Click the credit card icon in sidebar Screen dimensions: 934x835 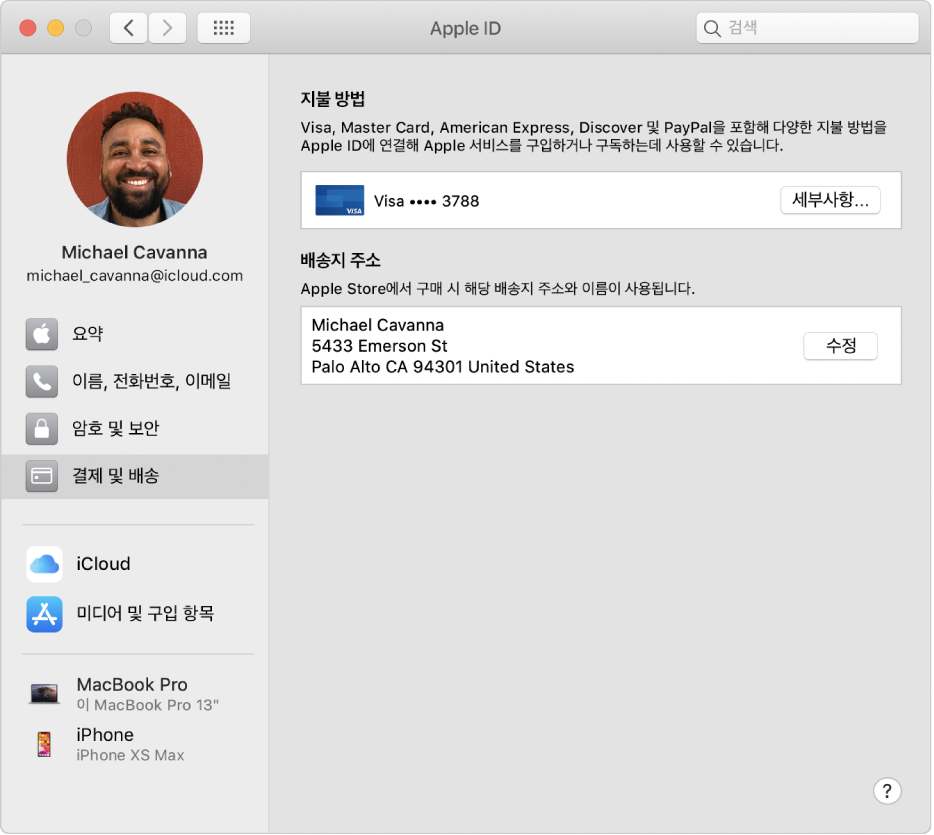tap(42, 476)
